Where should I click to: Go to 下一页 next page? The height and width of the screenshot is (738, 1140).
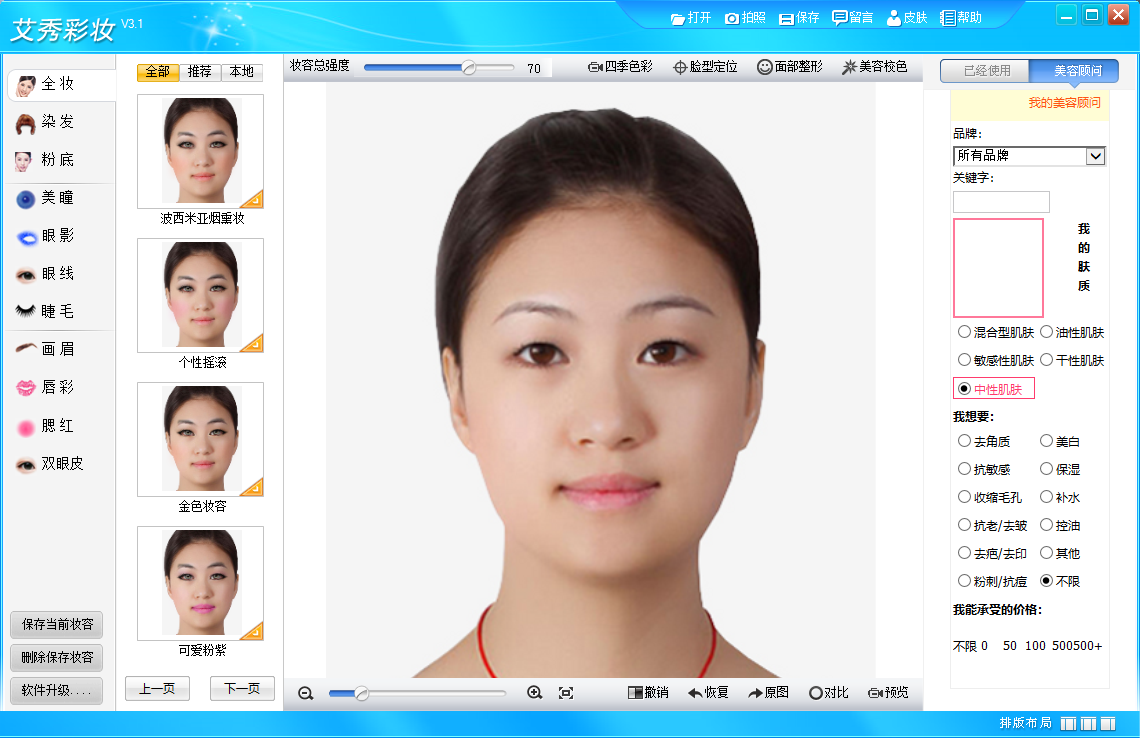point(242,688)
